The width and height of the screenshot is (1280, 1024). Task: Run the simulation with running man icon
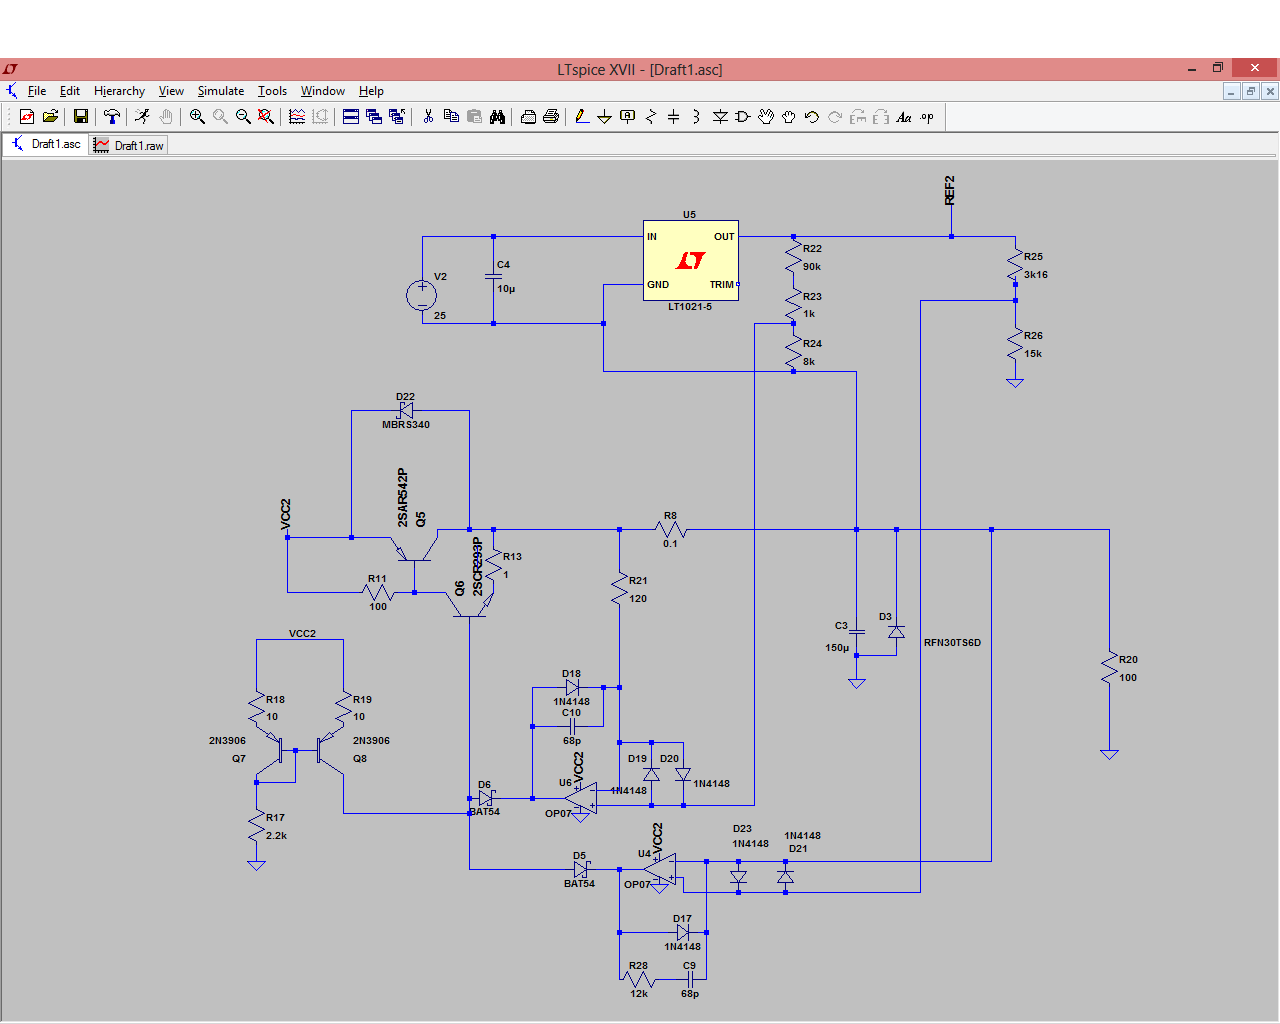143,117
